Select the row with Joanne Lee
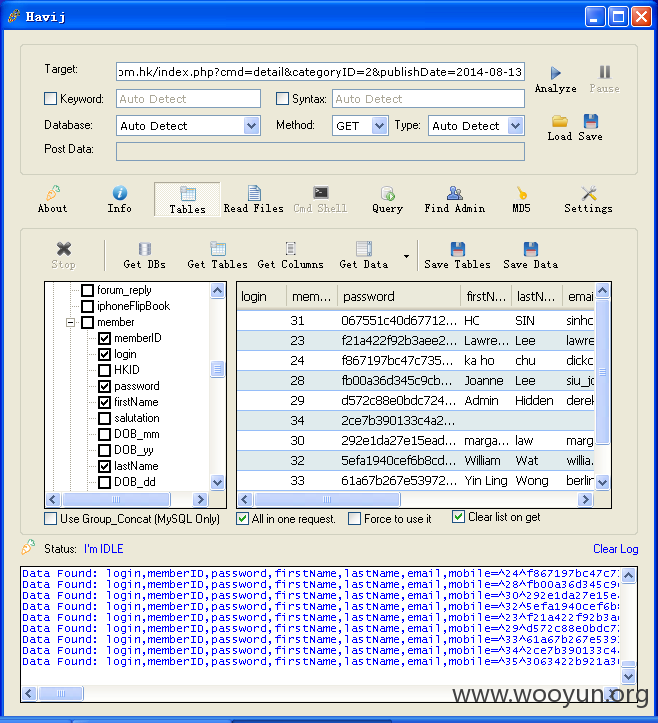658x723 pixels. (415, 380)
